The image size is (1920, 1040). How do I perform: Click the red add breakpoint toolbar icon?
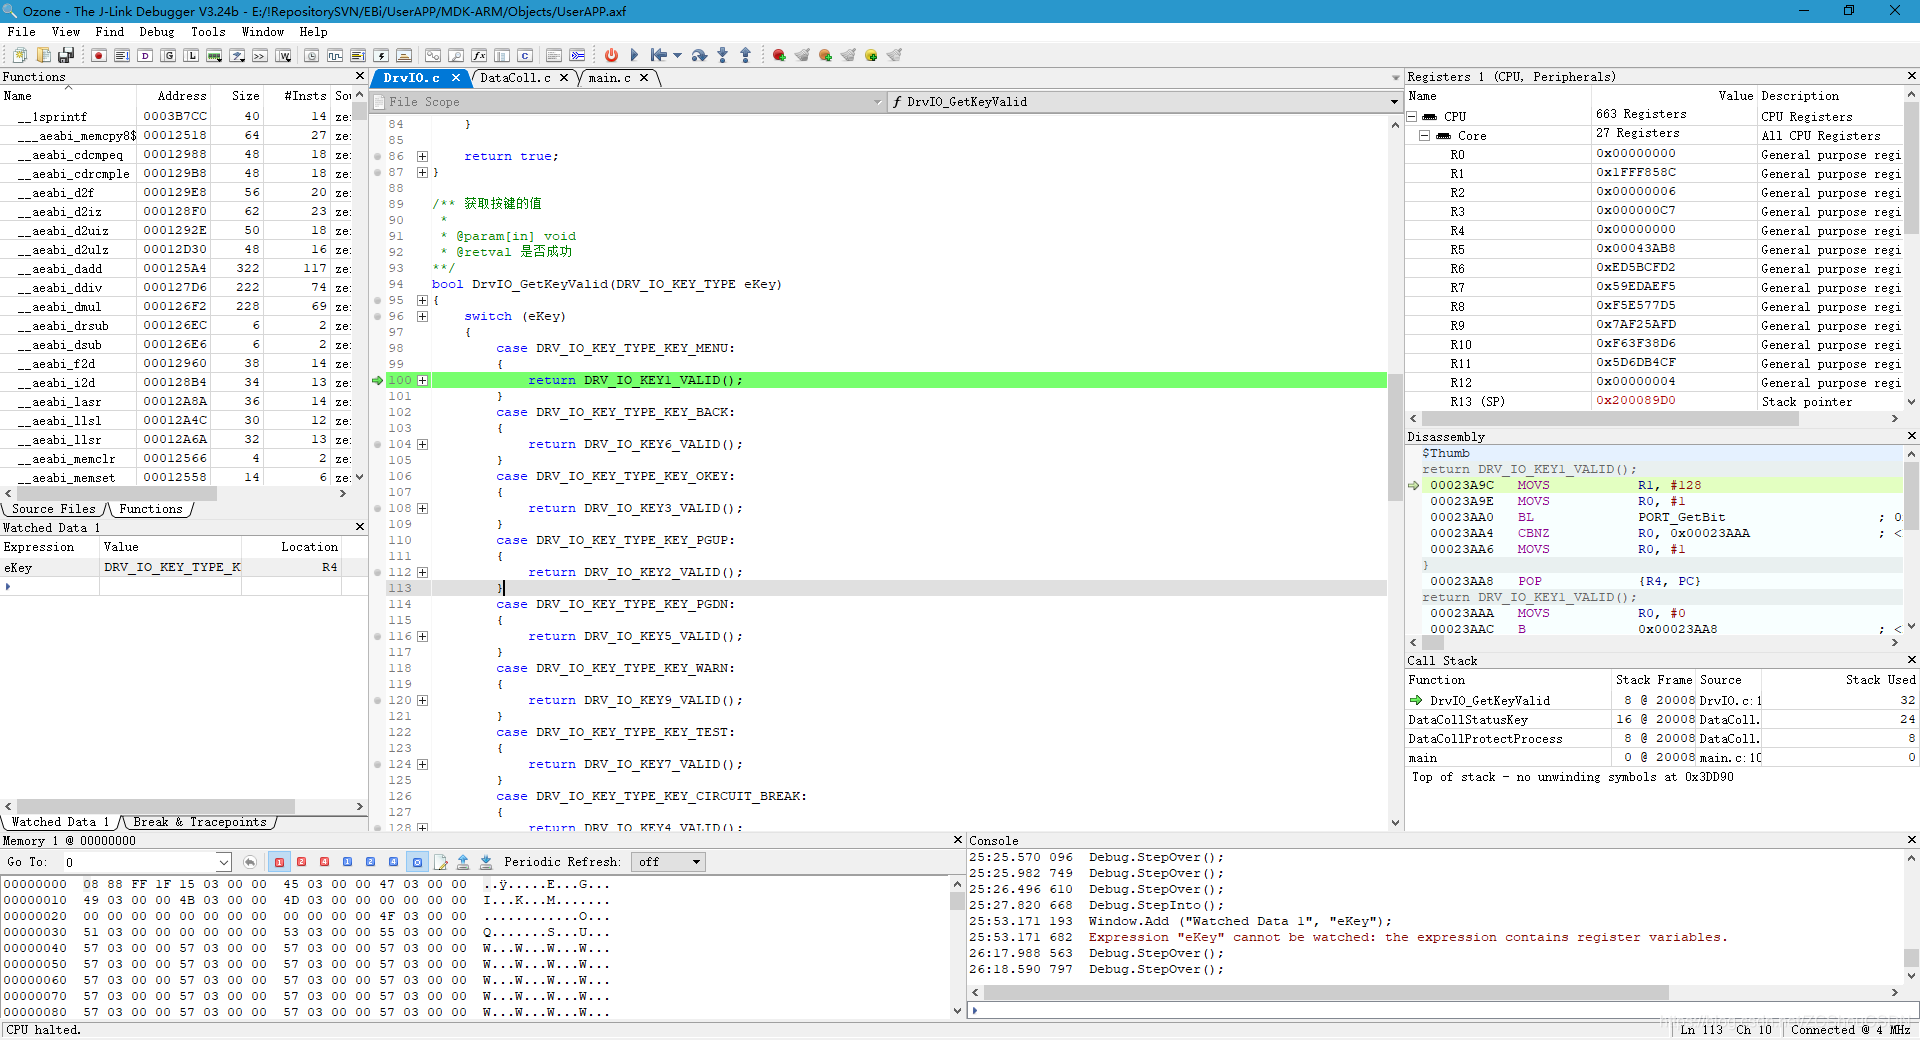(778, 55)
